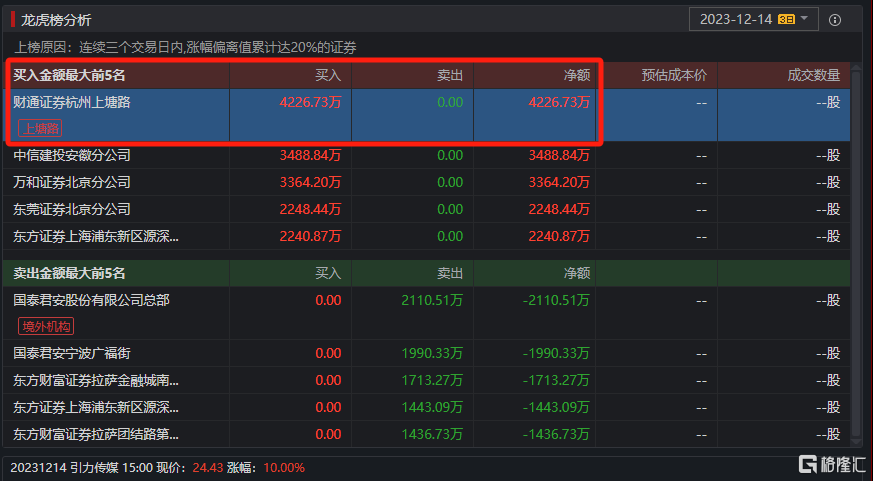Click the 成交数量 column header
873x481 pixels.
[813, 75]
